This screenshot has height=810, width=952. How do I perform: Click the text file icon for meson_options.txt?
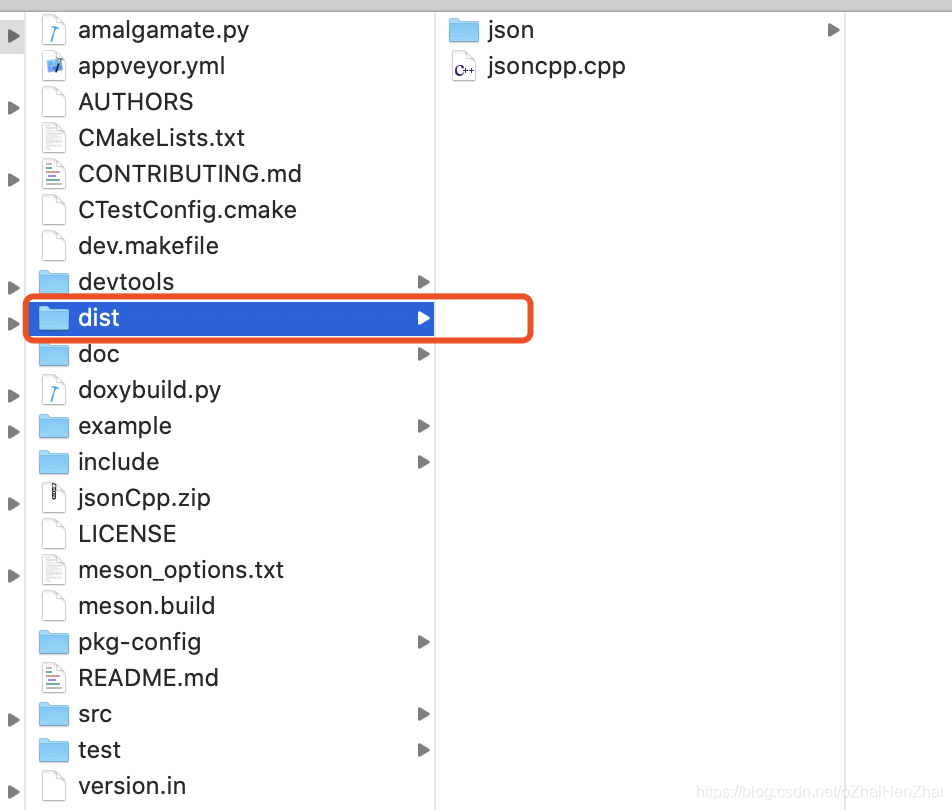coord(54,569)
